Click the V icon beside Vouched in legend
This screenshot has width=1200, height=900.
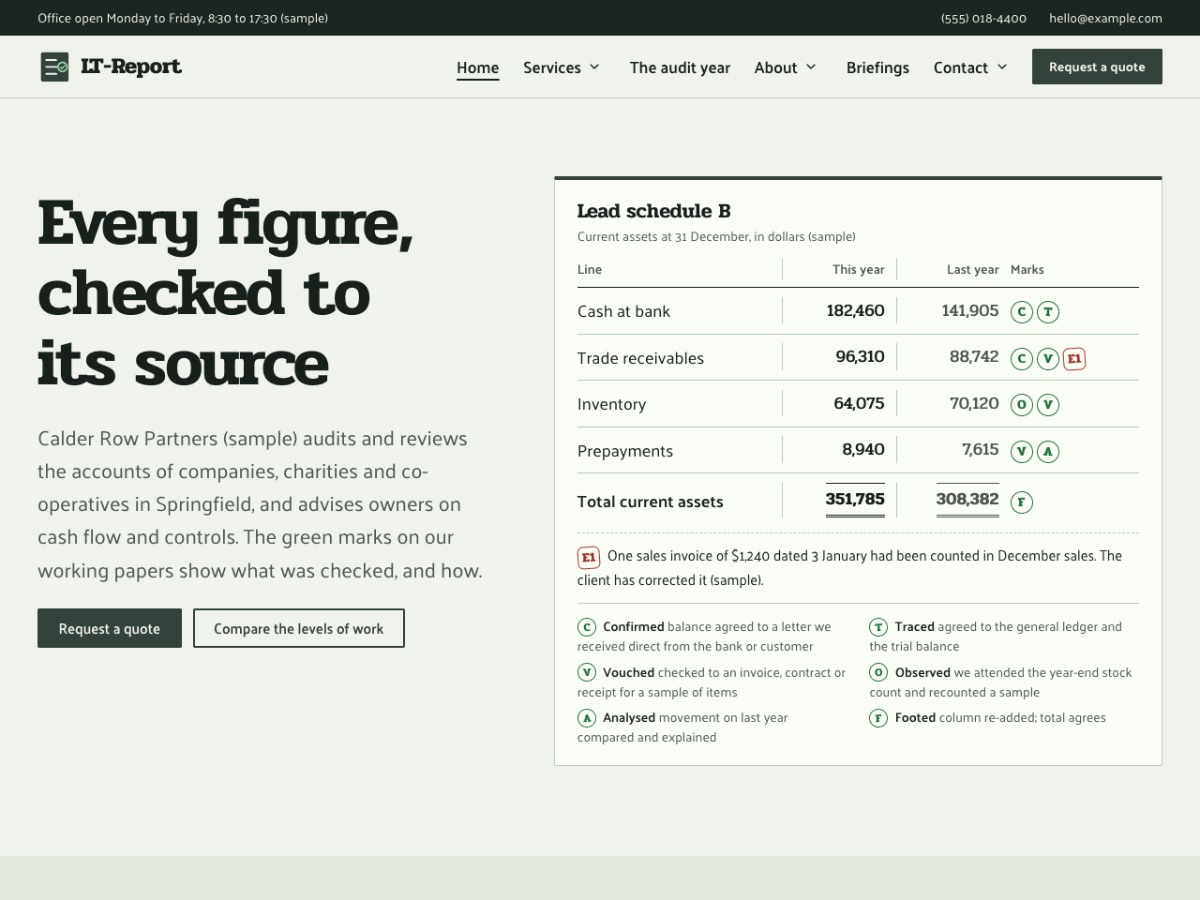[587, 673]
